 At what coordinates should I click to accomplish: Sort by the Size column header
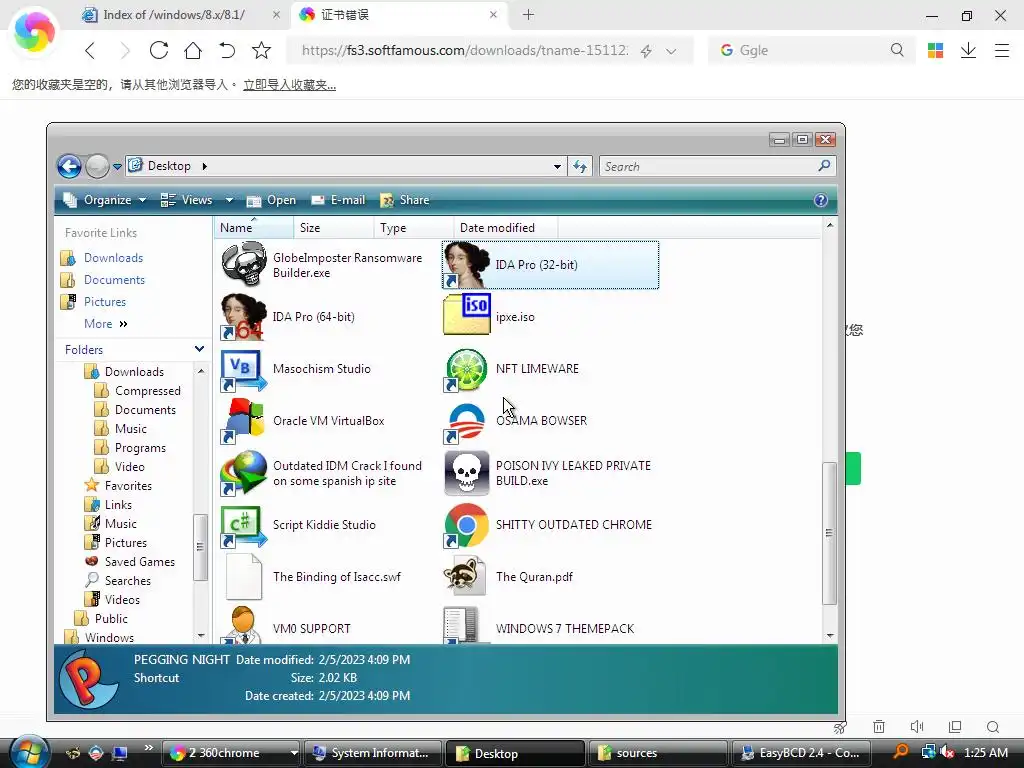click(x=334, y=228)
